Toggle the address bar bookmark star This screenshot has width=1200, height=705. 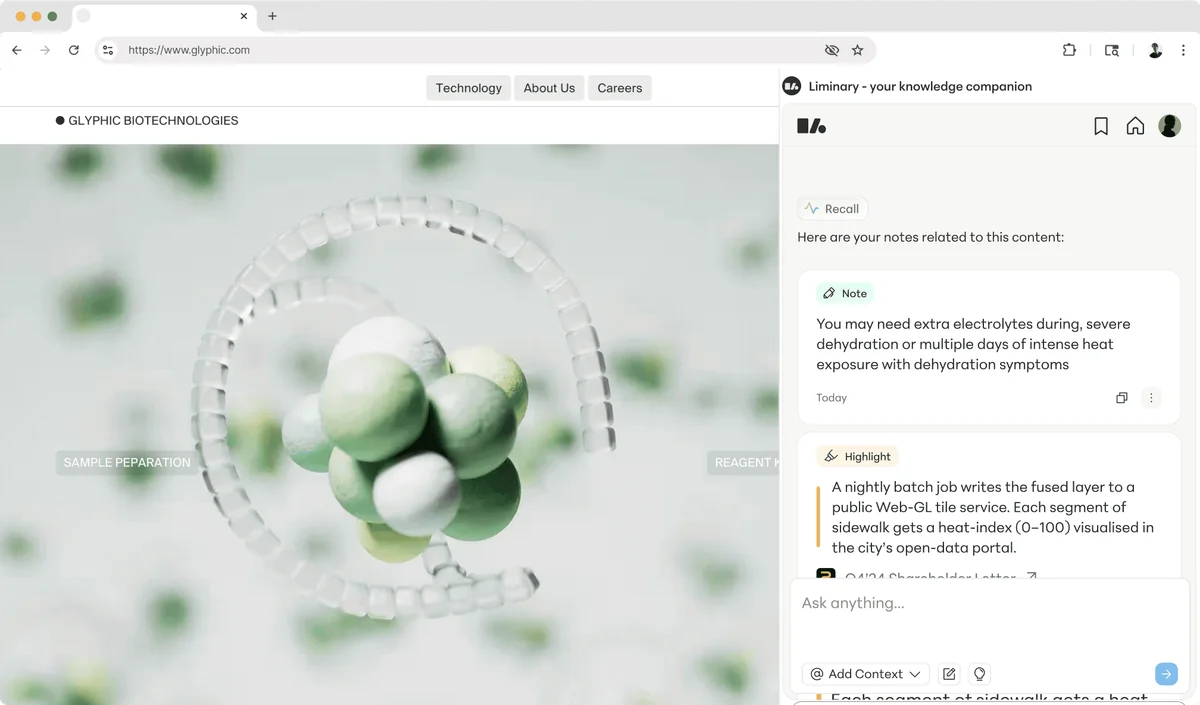[x=858, y=49]
